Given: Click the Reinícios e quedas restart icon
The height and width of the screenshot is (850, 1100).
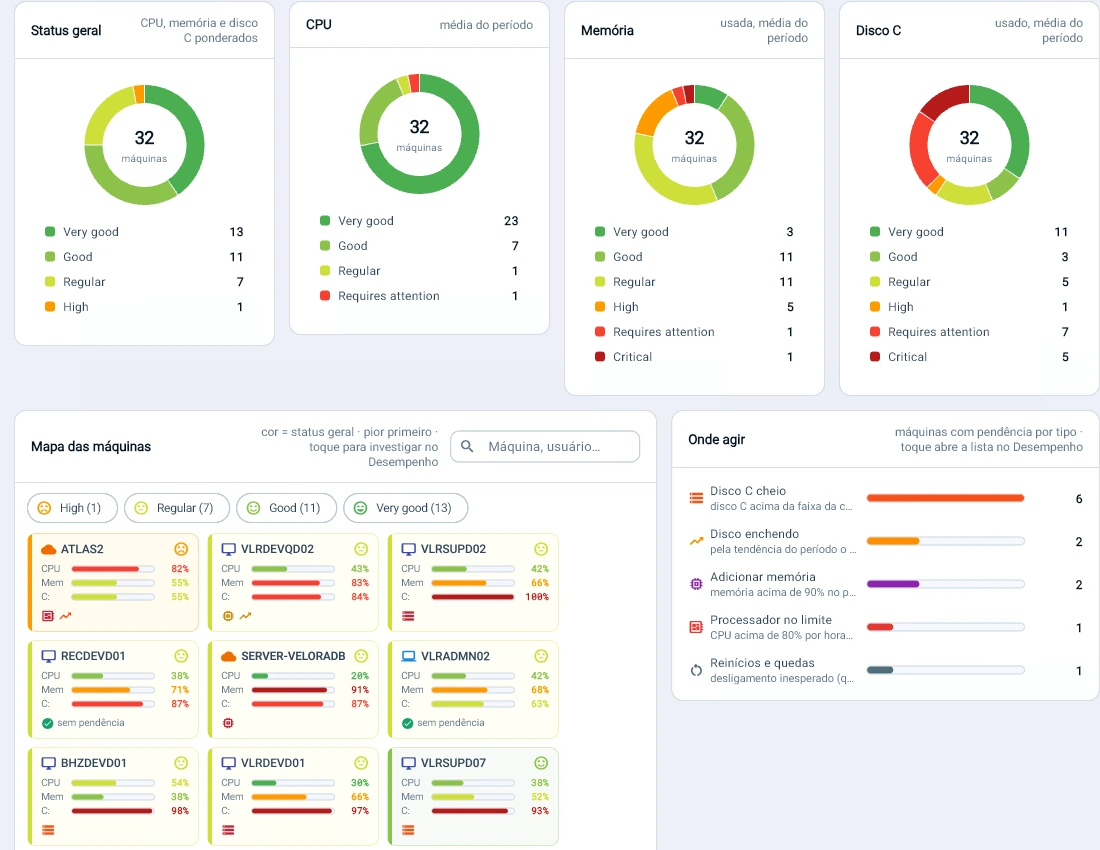Looking at the screenshot, I should coord(696,670).
